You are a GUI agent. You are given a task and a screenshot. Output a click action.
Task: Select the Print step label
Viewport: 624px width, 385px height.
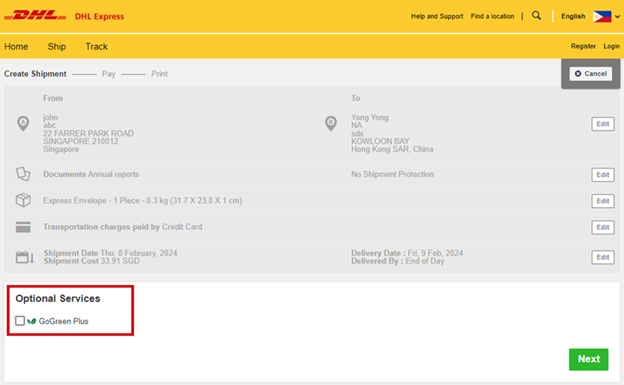160,74
